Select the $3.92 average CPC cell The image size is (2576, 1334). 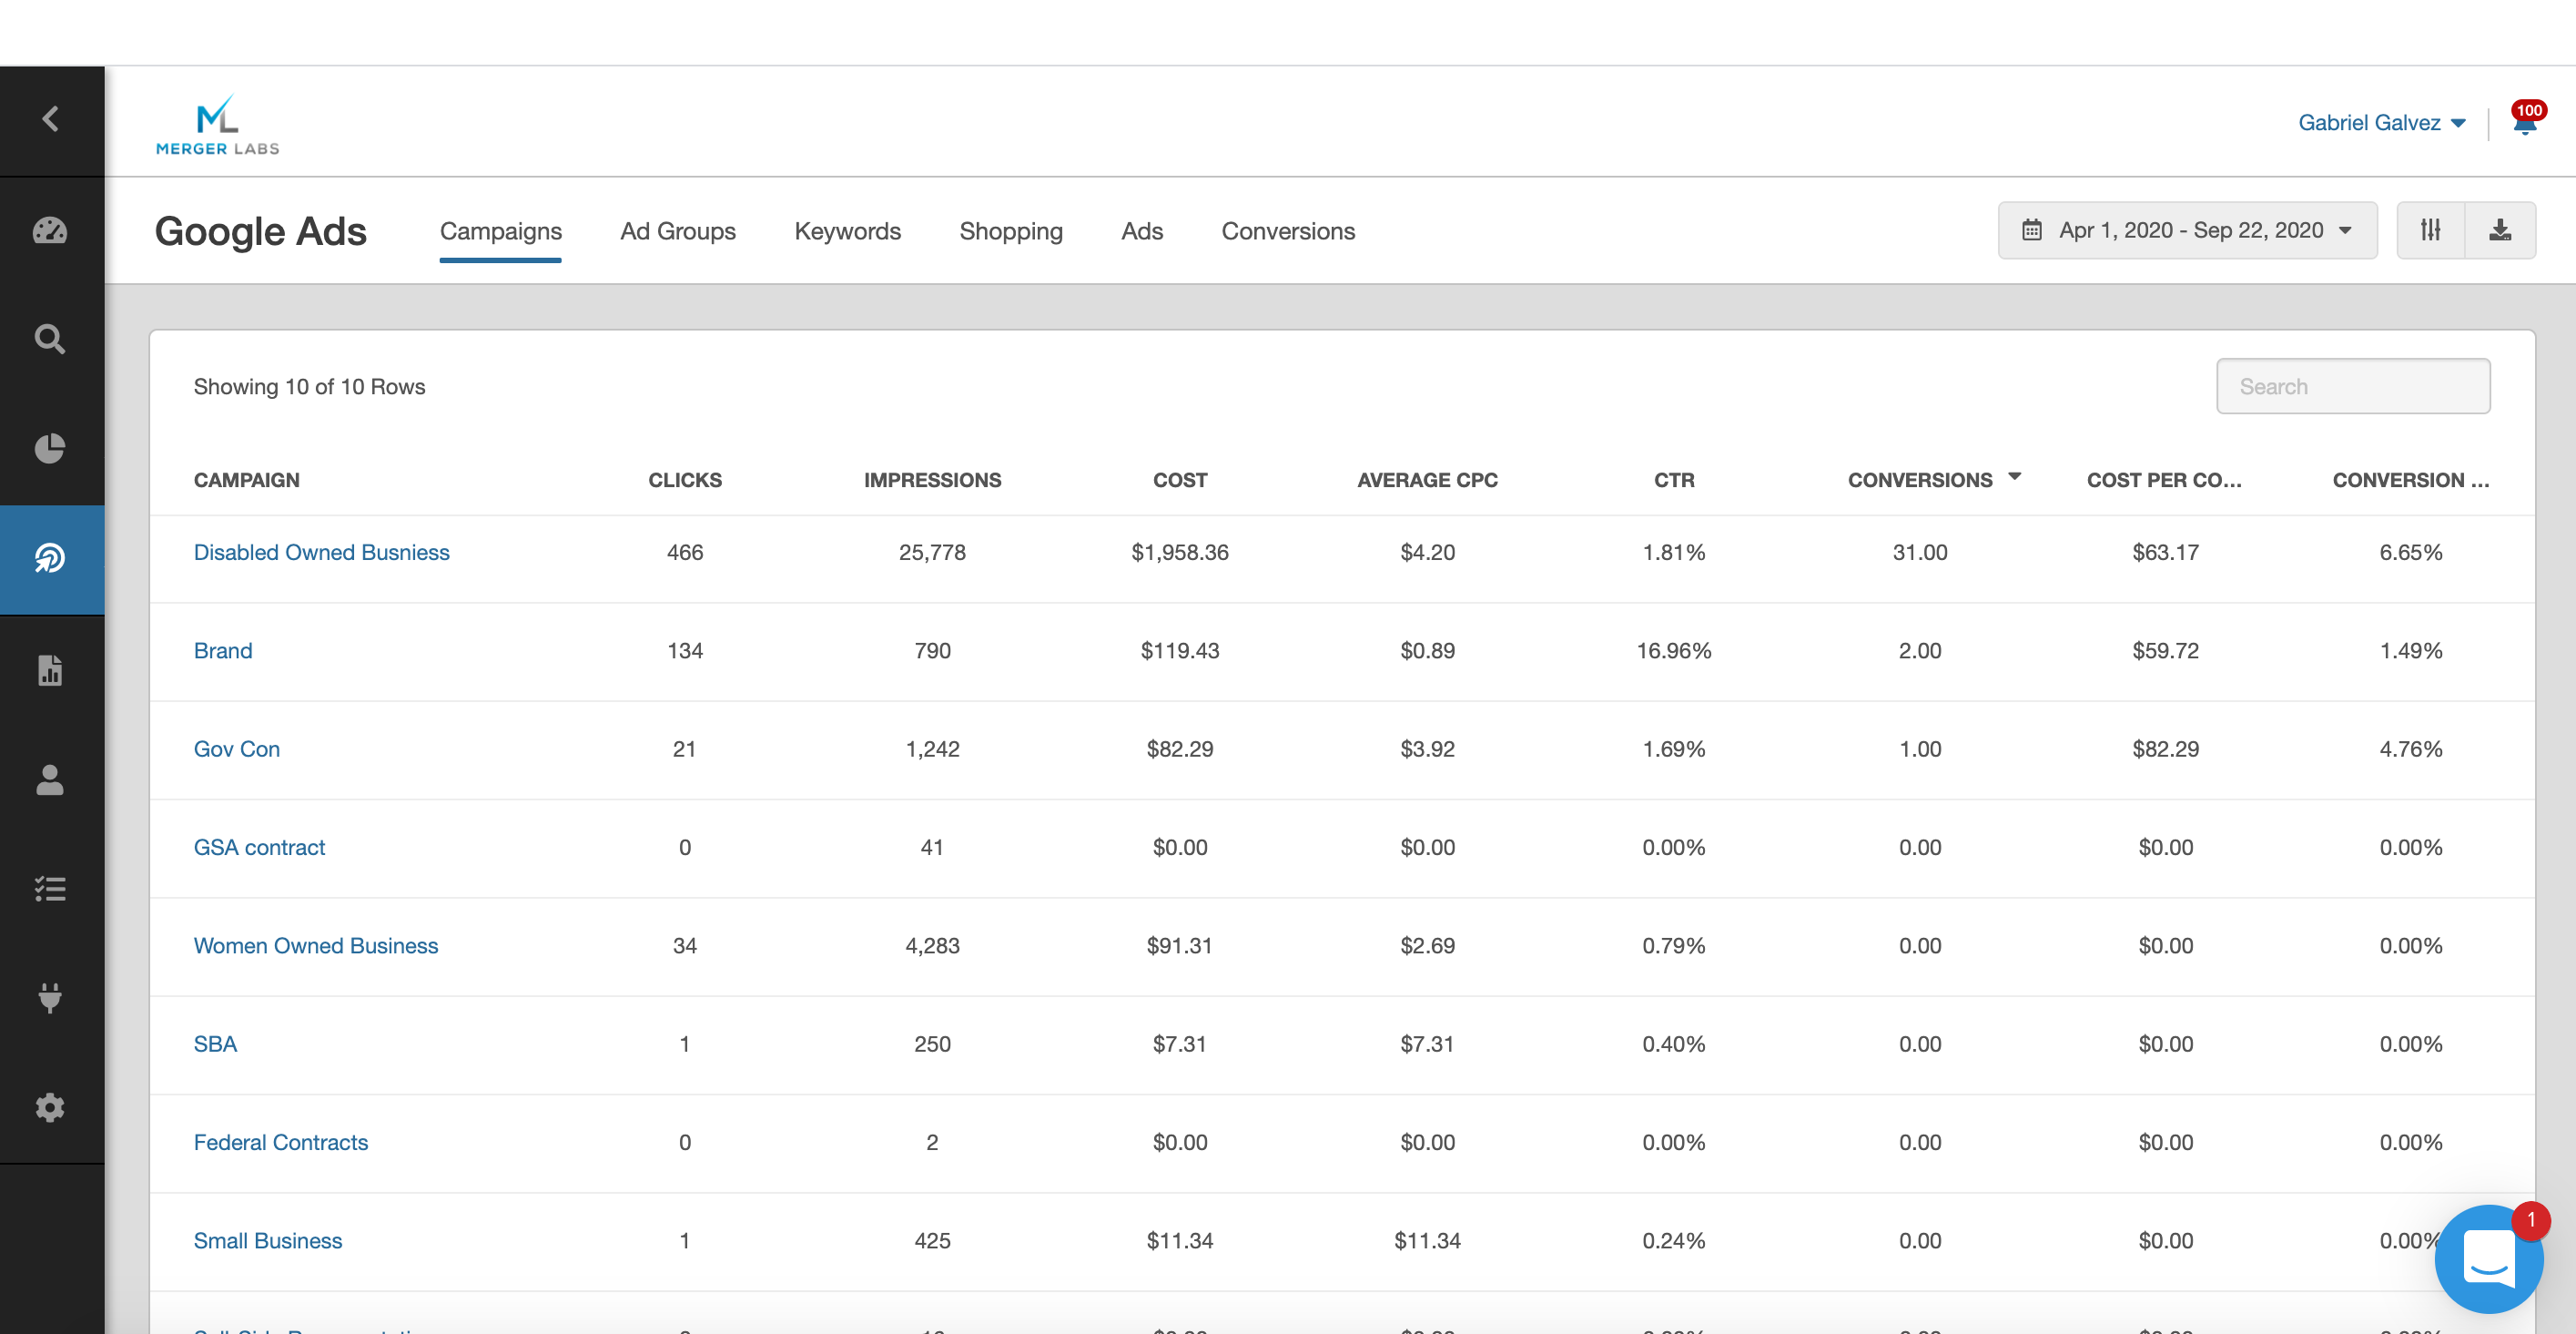point(1427,749)
